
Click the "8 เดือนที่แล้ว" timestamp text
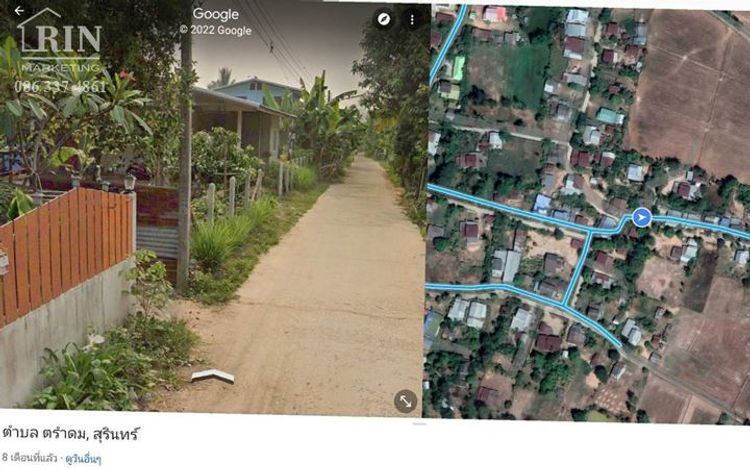[30, 458]
